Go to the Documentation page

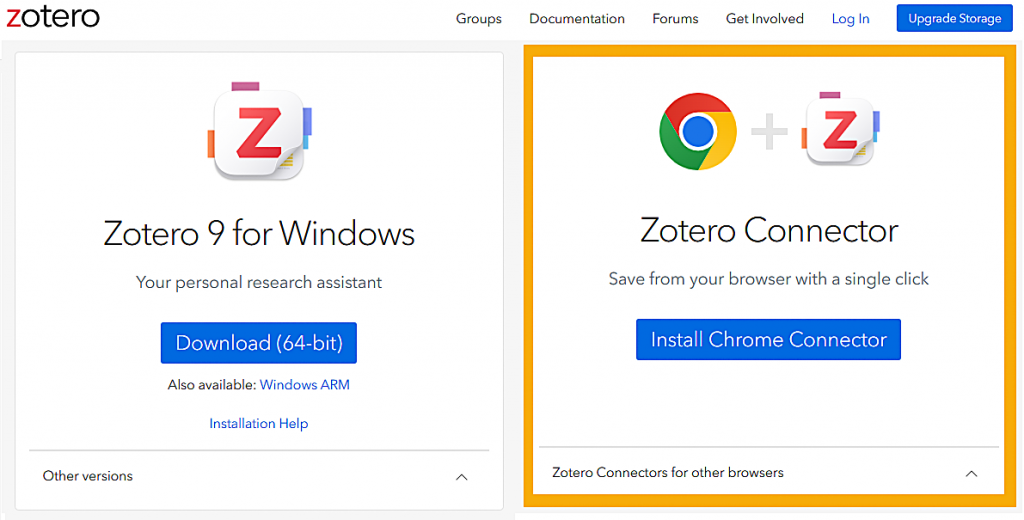(577, 19)
